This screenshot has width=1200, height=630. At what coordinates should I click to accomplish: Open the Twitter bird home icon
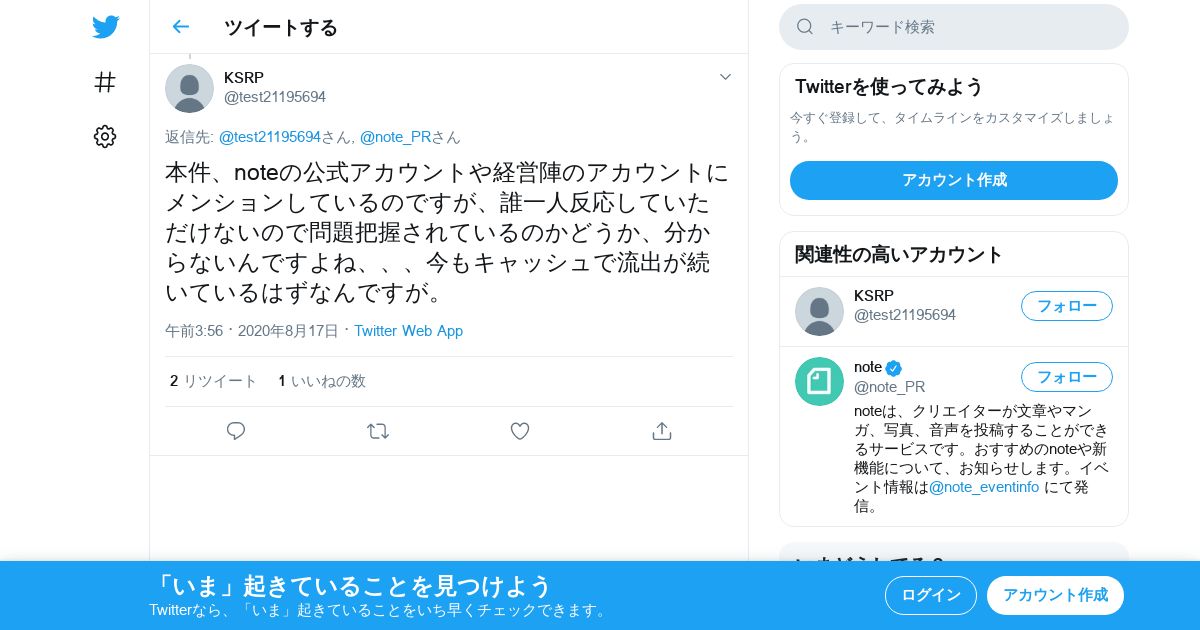pyautogui.click(x=105, y=27)
